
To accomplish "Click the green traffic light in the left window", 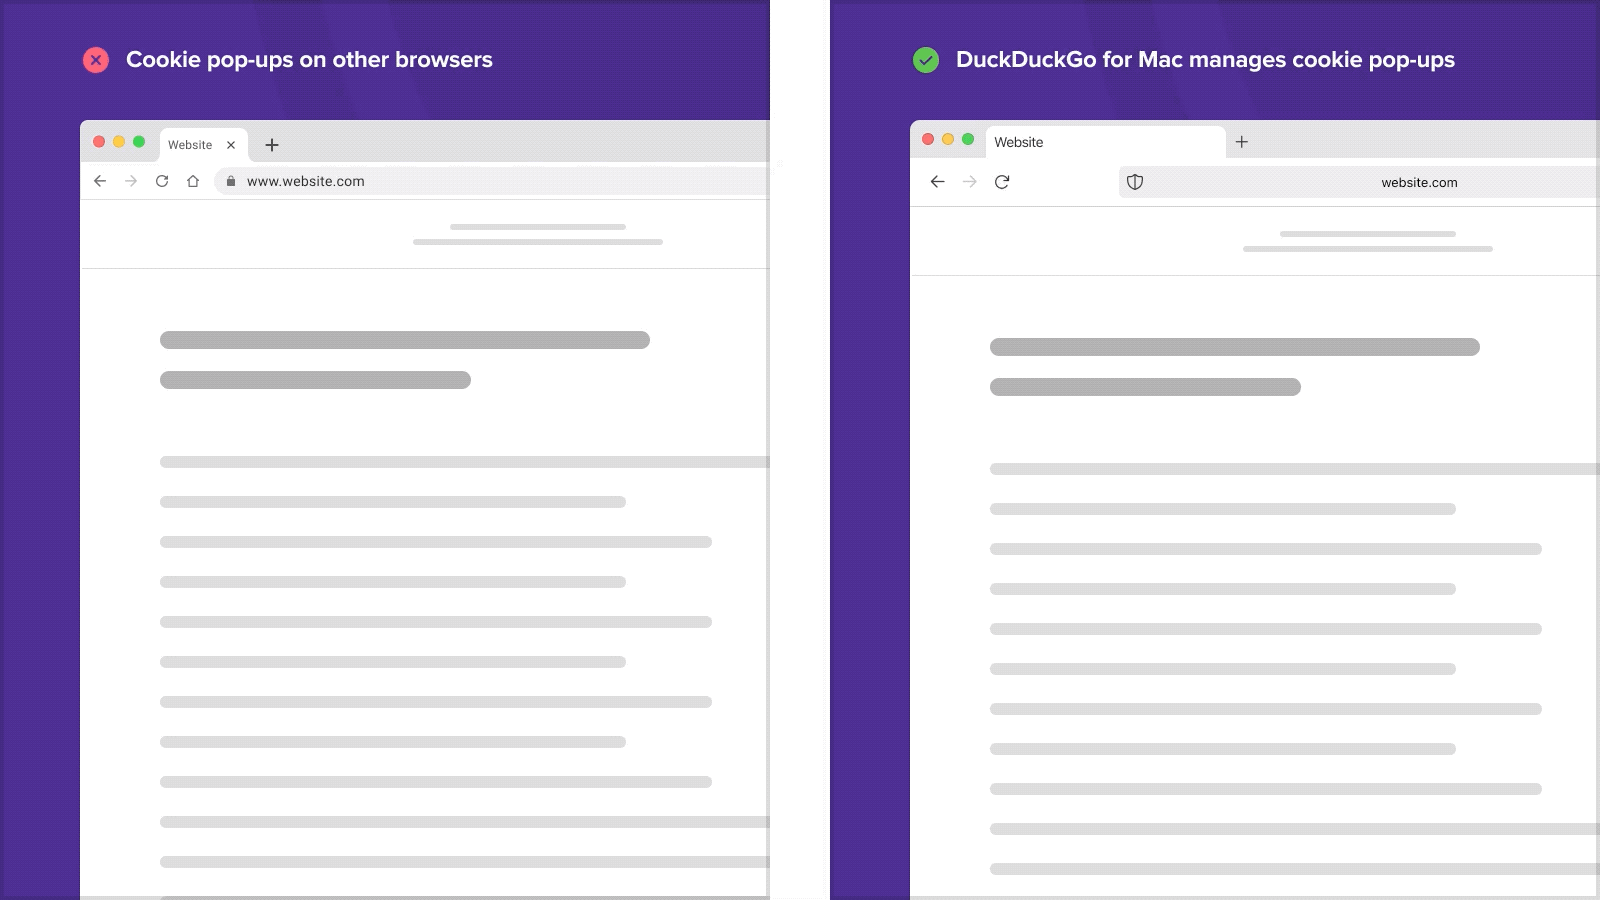I will point(140,141).
